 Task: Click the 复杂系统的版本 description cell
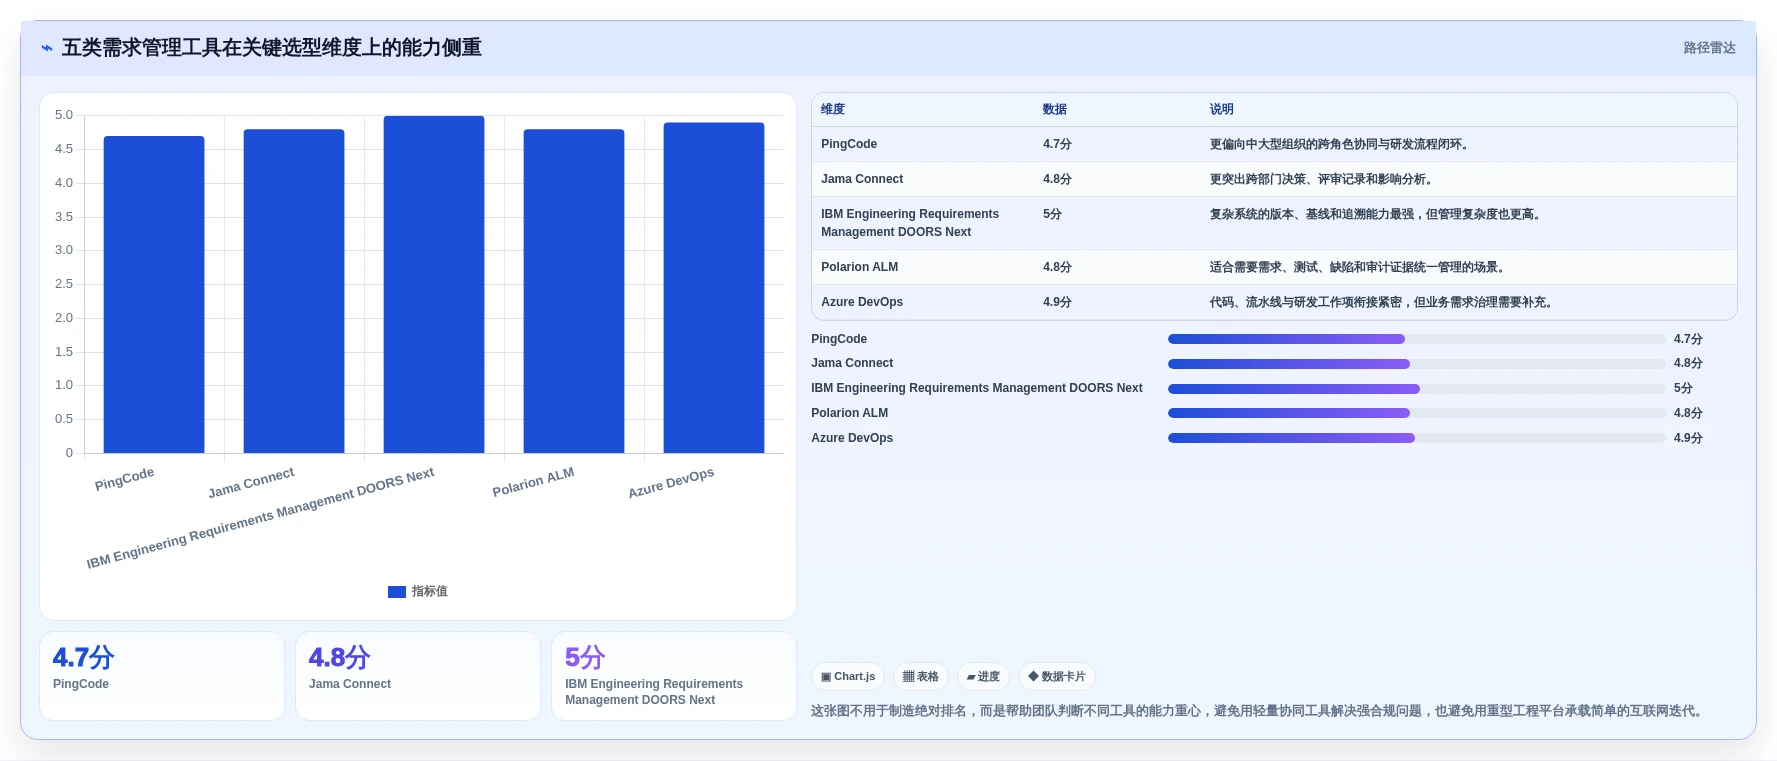[x=1377, y=214]
